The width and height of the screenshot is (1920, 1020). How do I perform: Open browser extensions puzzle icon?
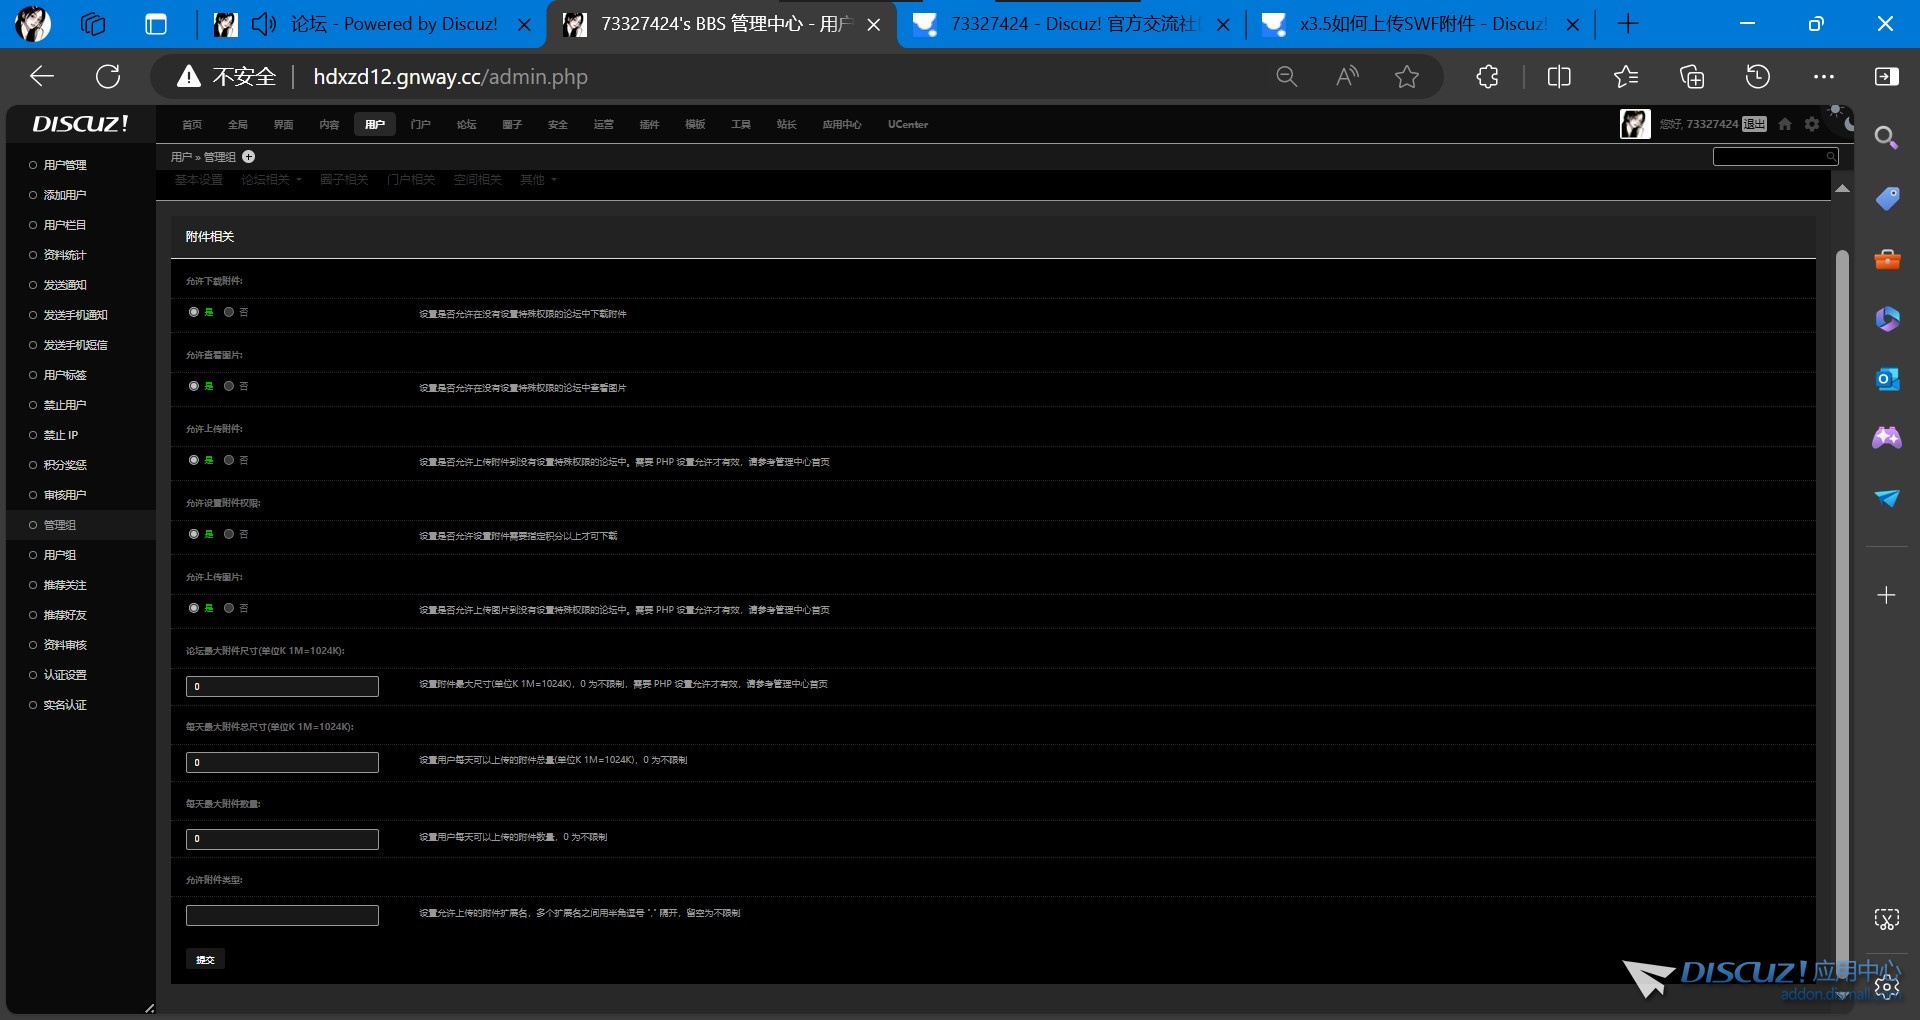tap(1487, 77)
